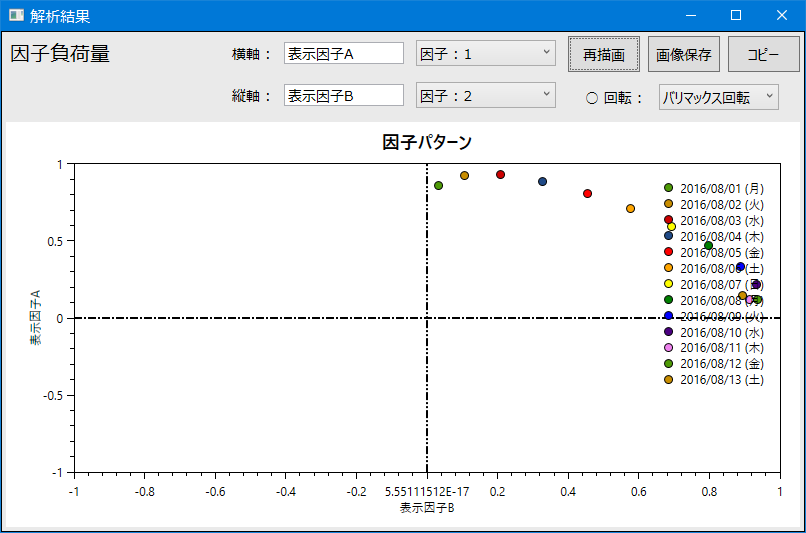Select legend entry 2016/08/11 (木)
This screenshot has height=533, width=806.
714,348
